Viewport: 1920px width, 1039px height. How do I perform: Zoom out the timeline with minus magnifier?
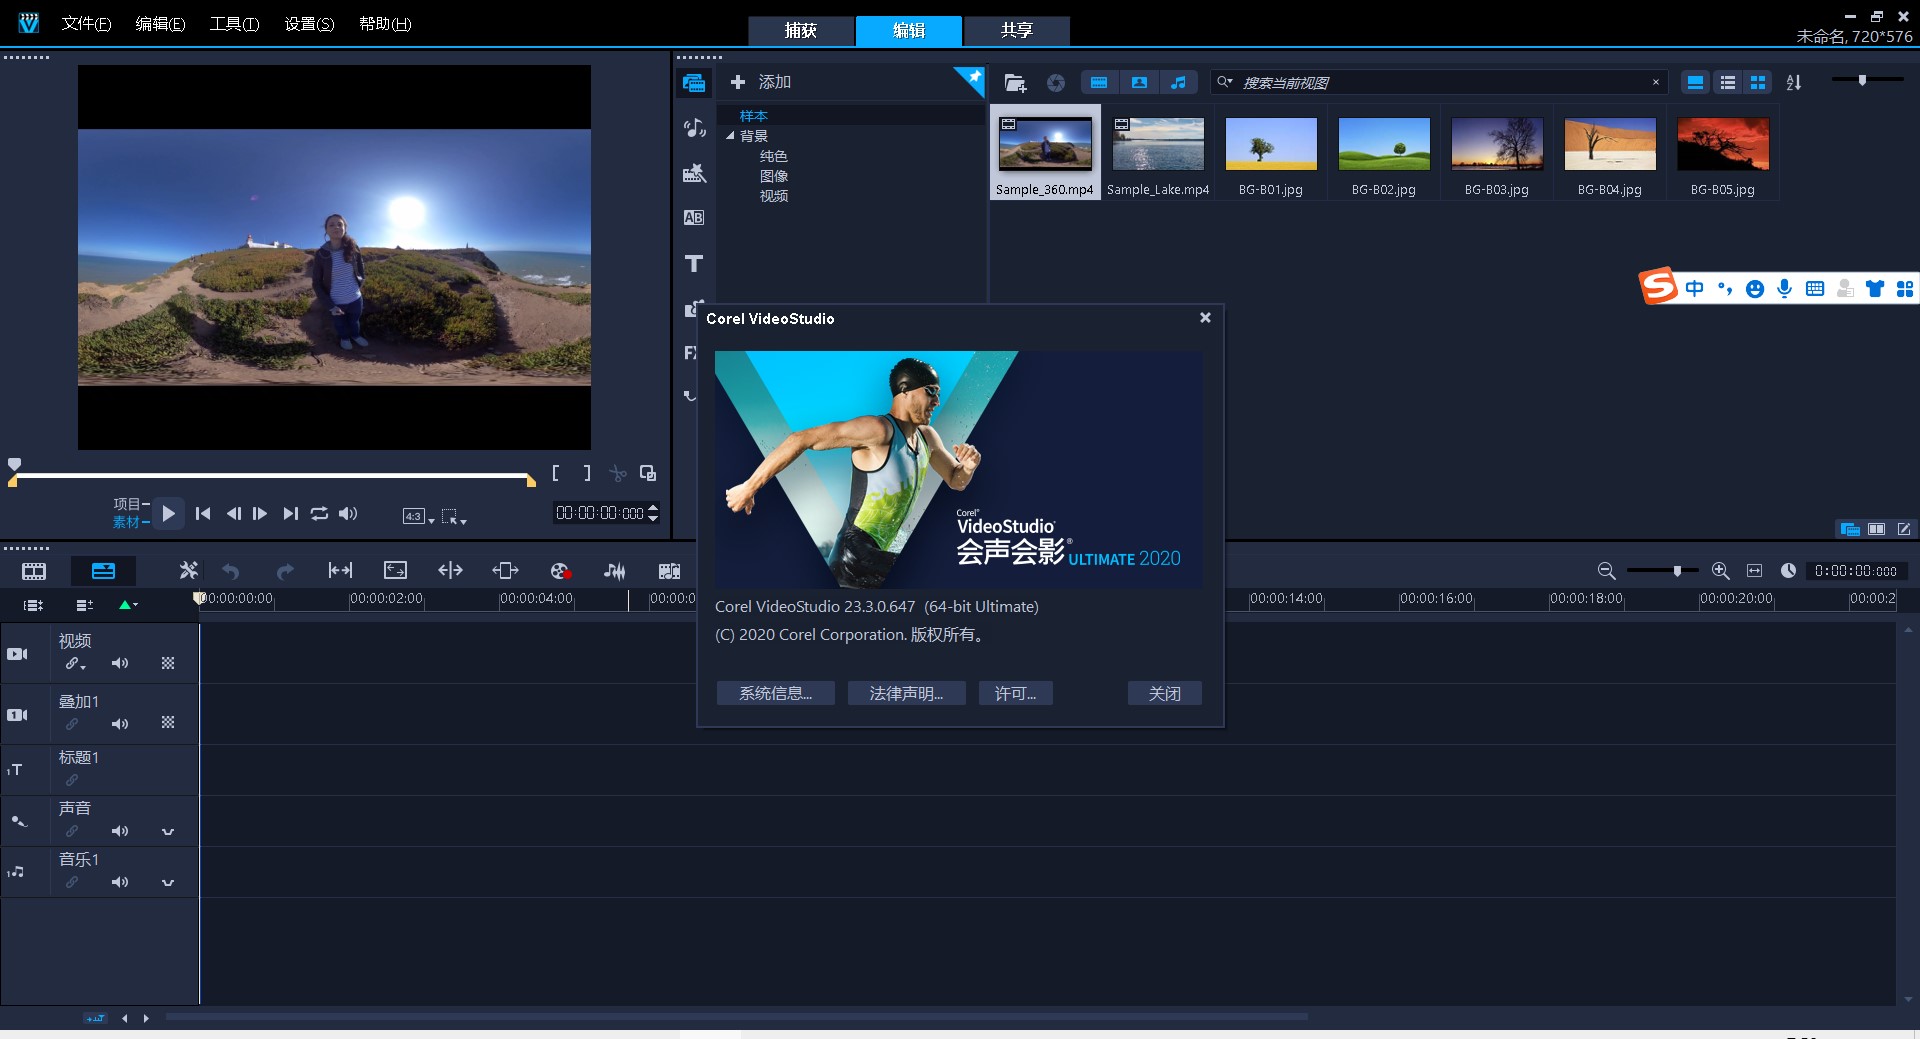(x=1606, y=571)
